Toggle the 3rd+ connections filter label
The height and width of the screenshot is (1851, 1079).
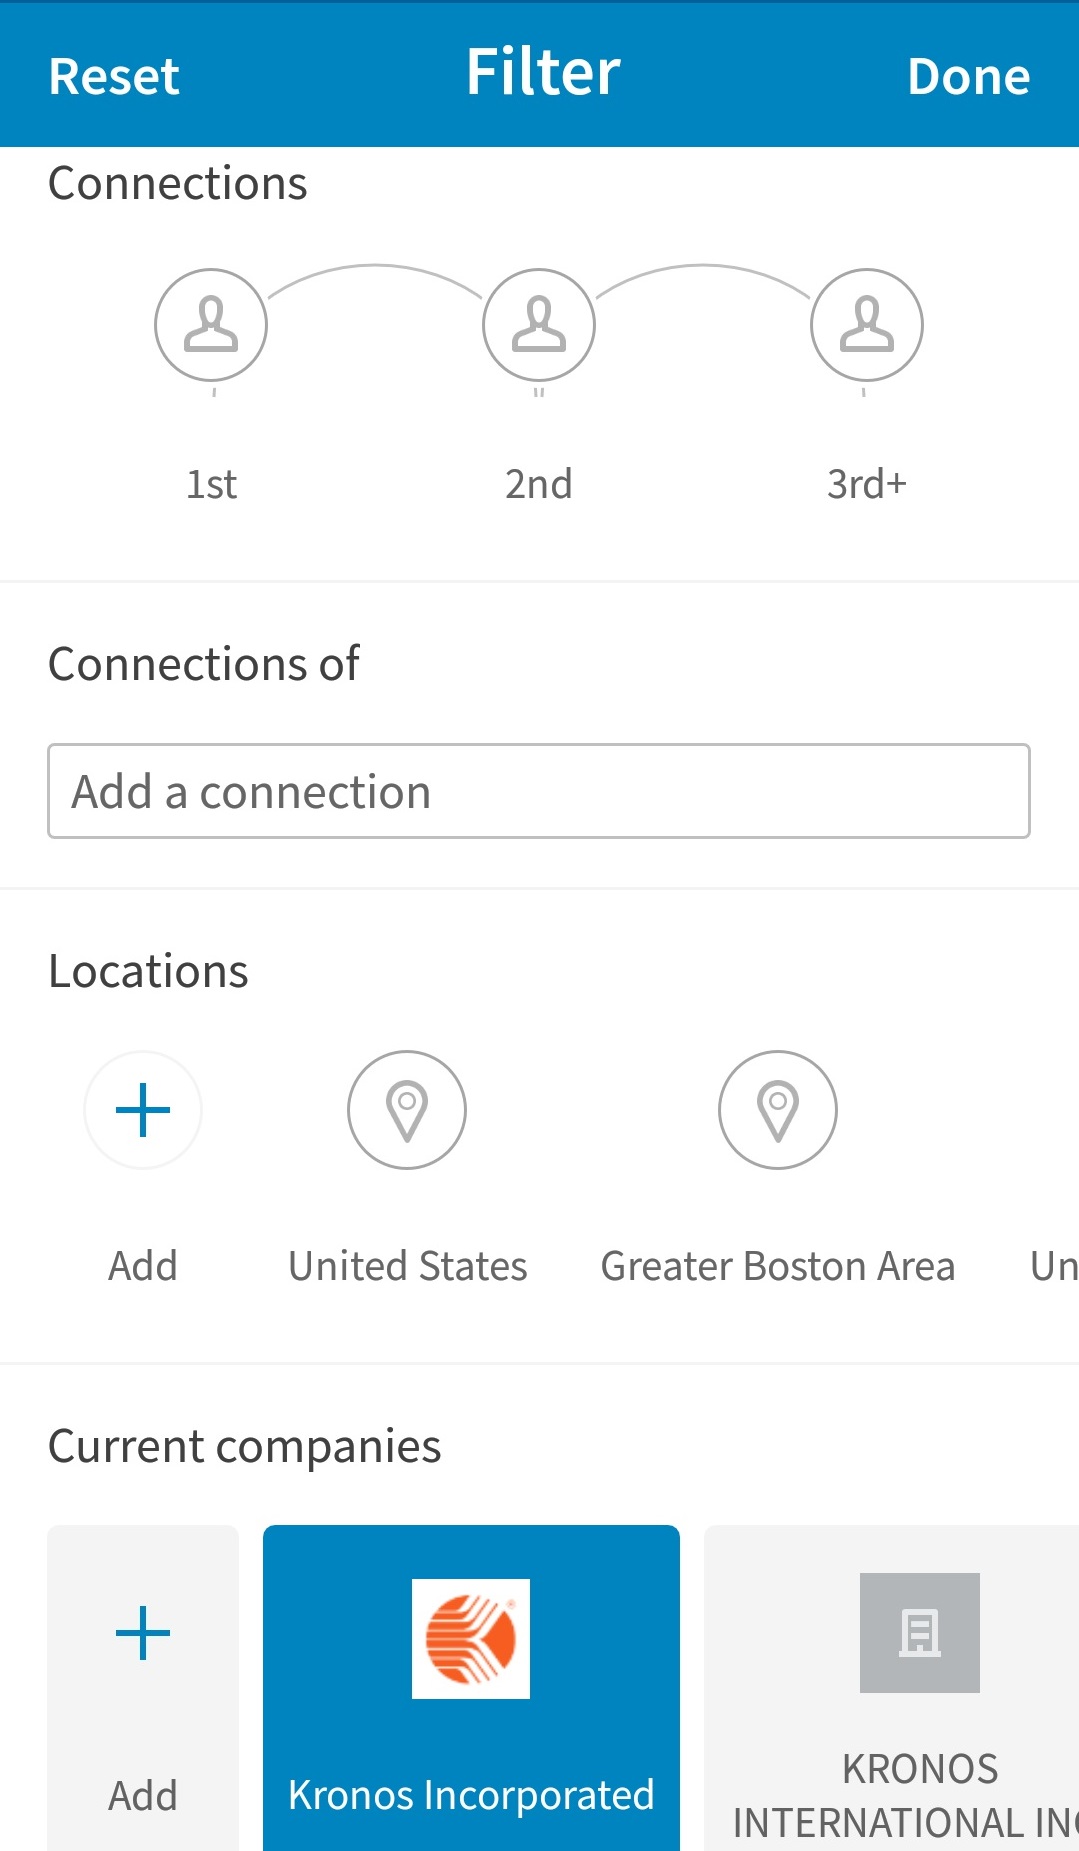tap(866, 484)
